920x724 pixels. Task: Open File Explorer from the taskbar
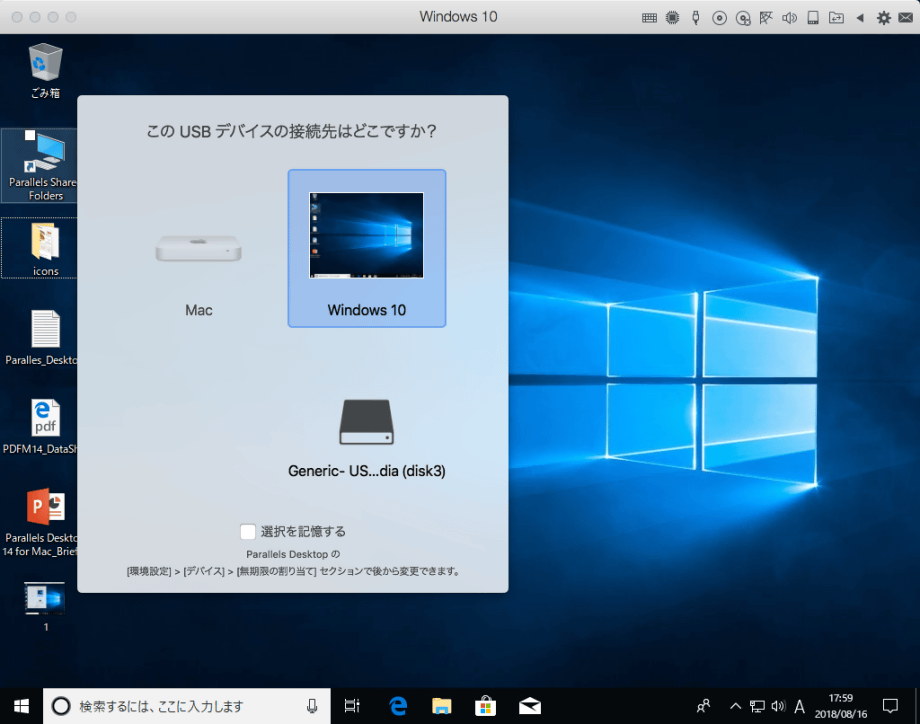[442, 706]
